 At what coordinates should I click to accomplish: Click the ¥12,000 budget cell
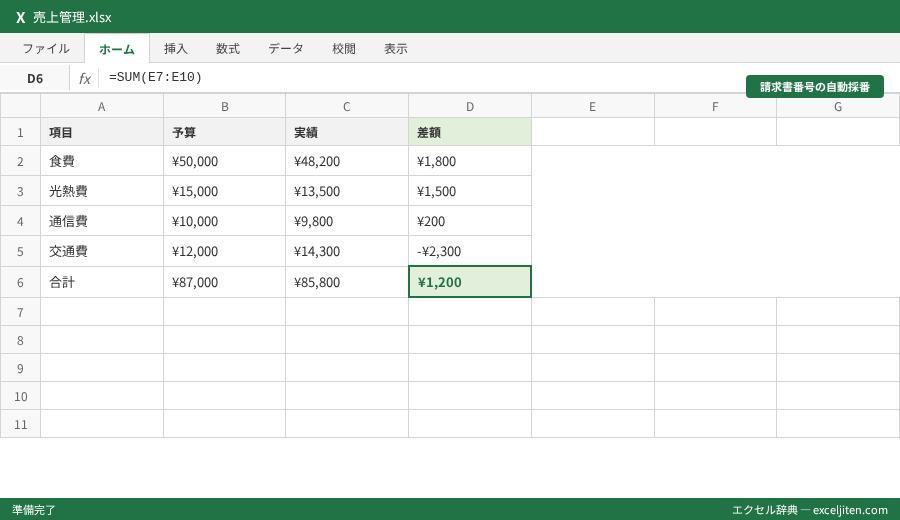click(x=224, y=251)
